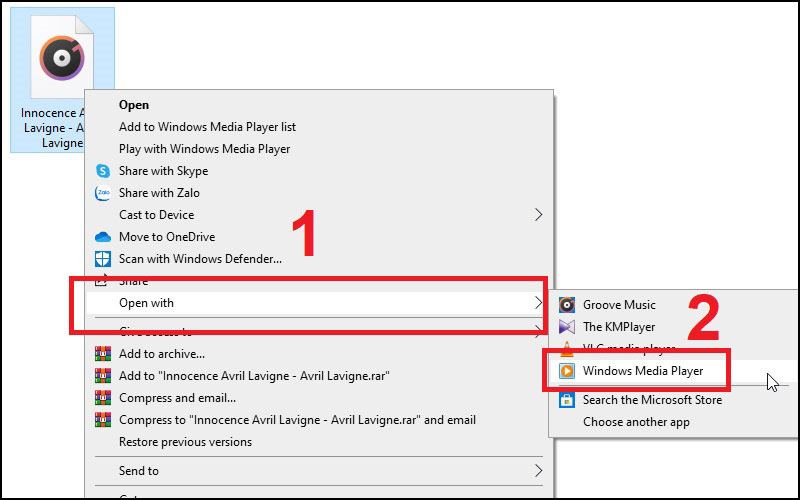Click the Zalo icon in the menu

click(103, 193)
